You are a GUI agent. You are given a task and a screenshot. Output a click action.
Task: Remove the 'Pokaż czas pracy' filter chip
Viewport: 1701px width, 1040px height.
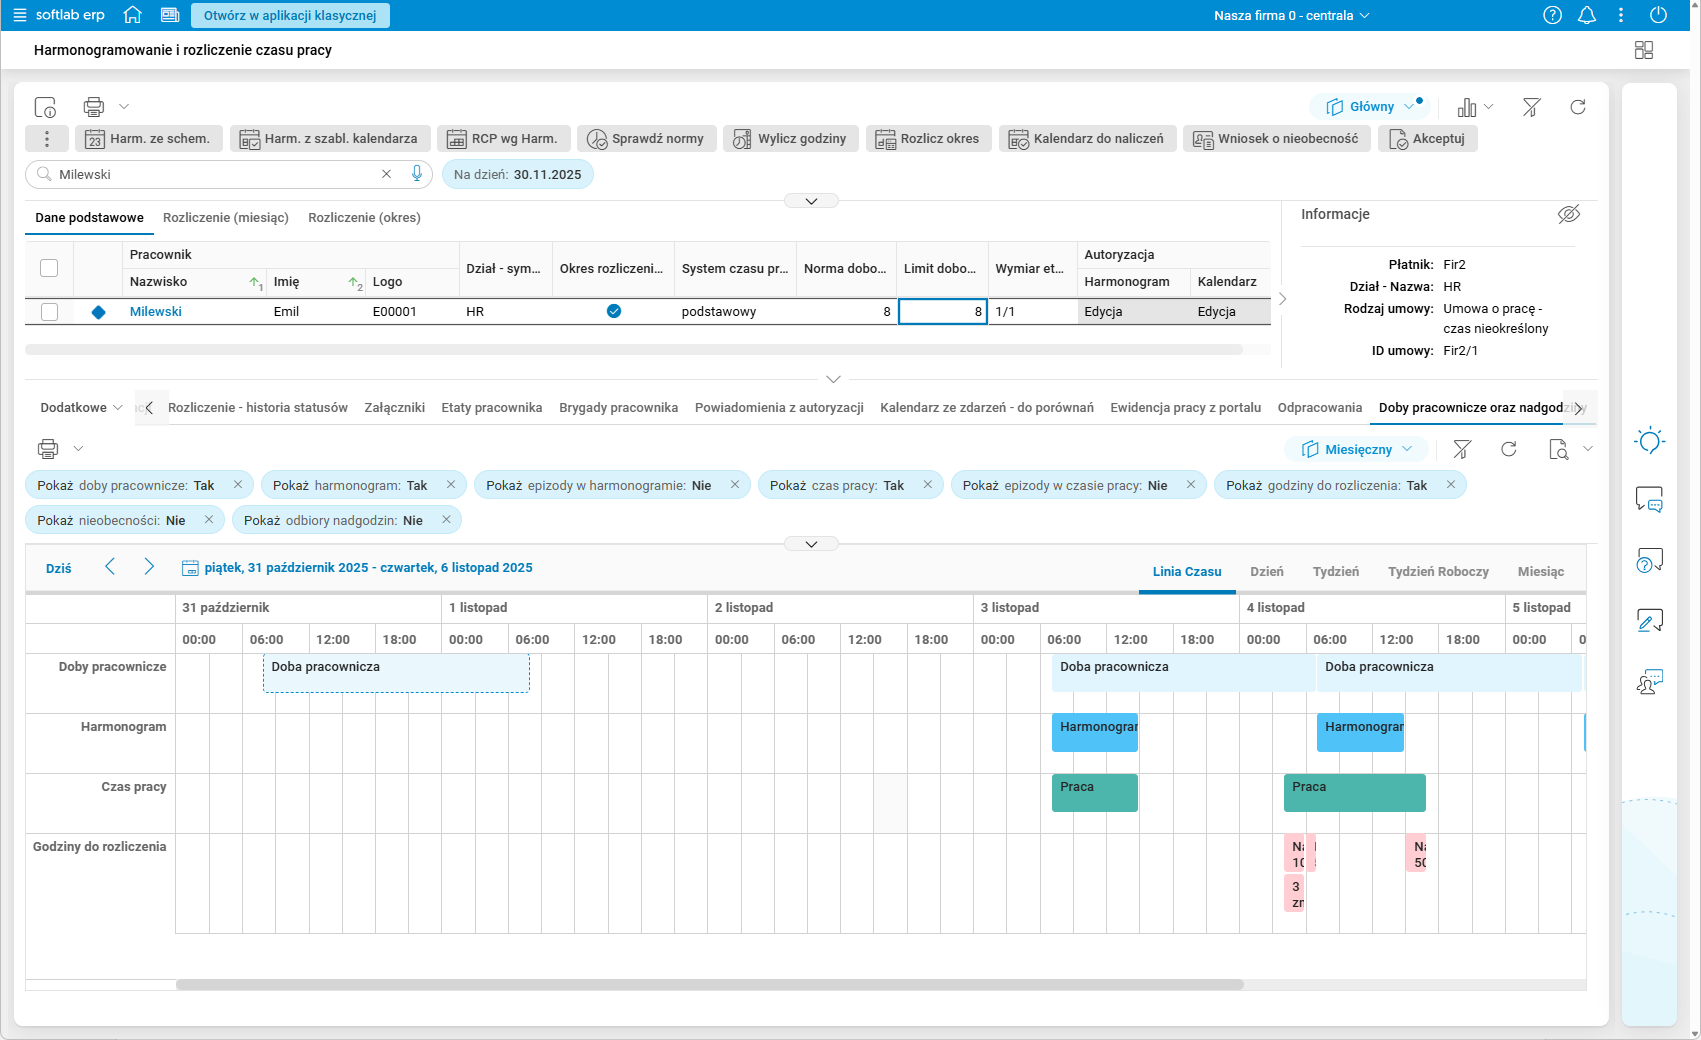(x=928, y=485)
